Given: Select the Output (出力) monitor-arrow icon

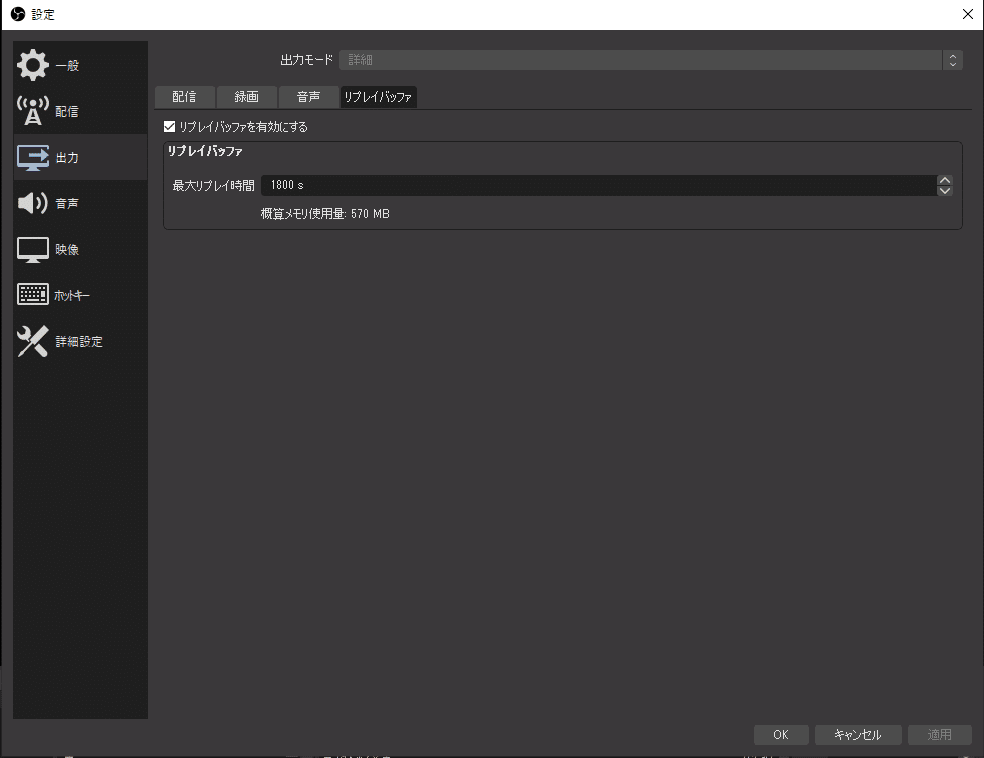Looking at the screenshot, I should (33, 157).
